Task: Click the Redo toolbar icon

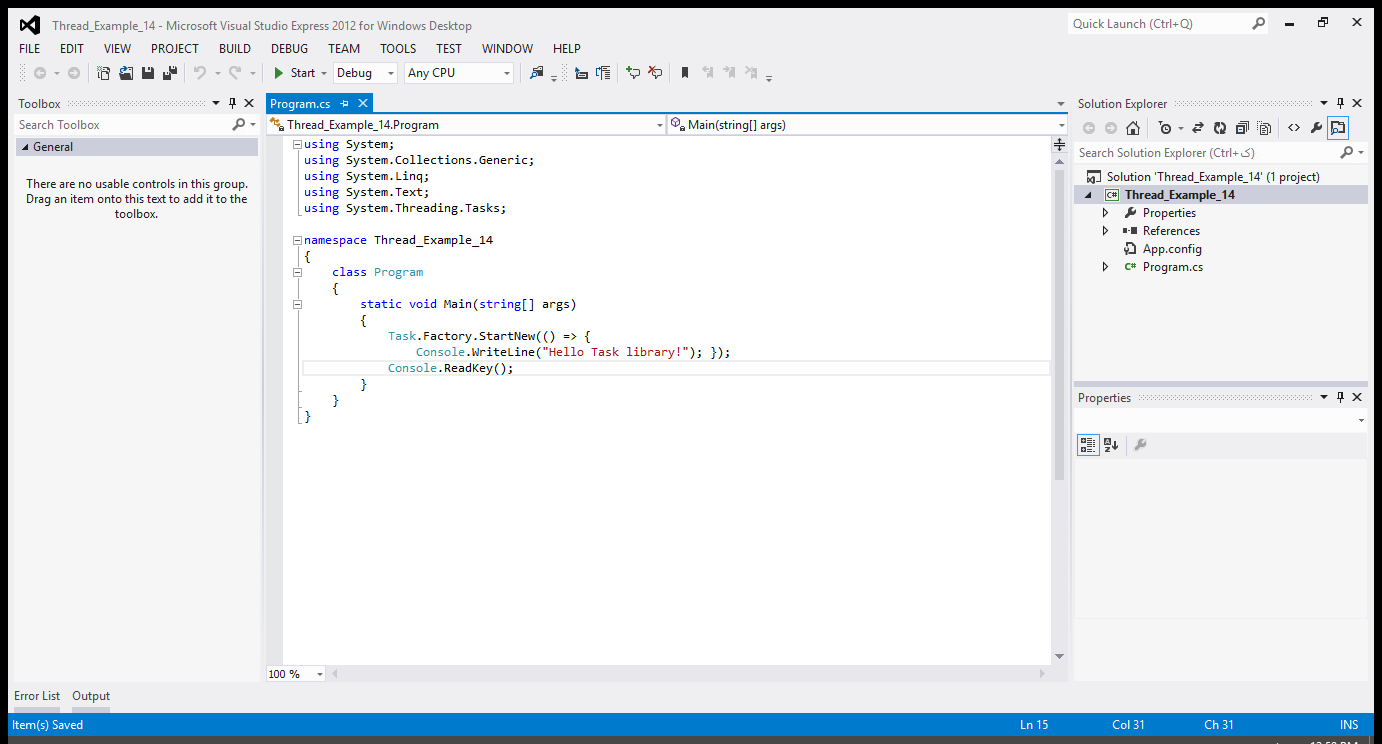Action: coord(235,73)
